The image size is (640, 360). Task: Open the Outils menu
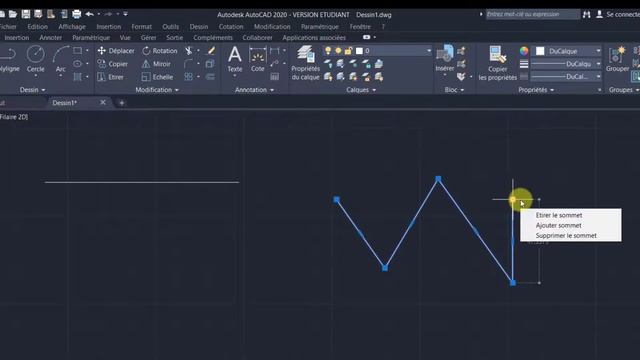[170, 27]
